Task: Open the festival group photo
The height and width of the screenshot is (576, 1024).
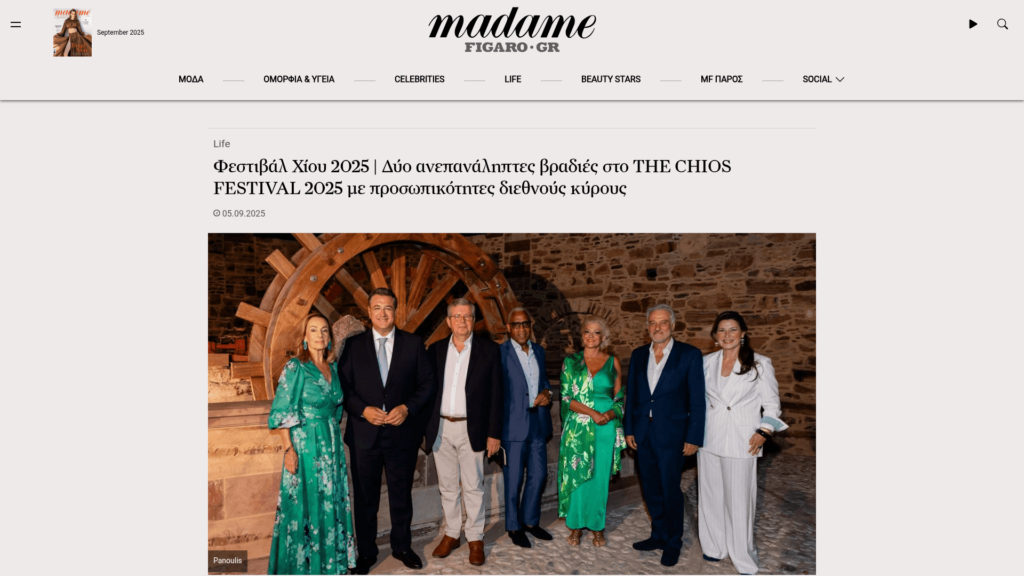Action: 512,404
